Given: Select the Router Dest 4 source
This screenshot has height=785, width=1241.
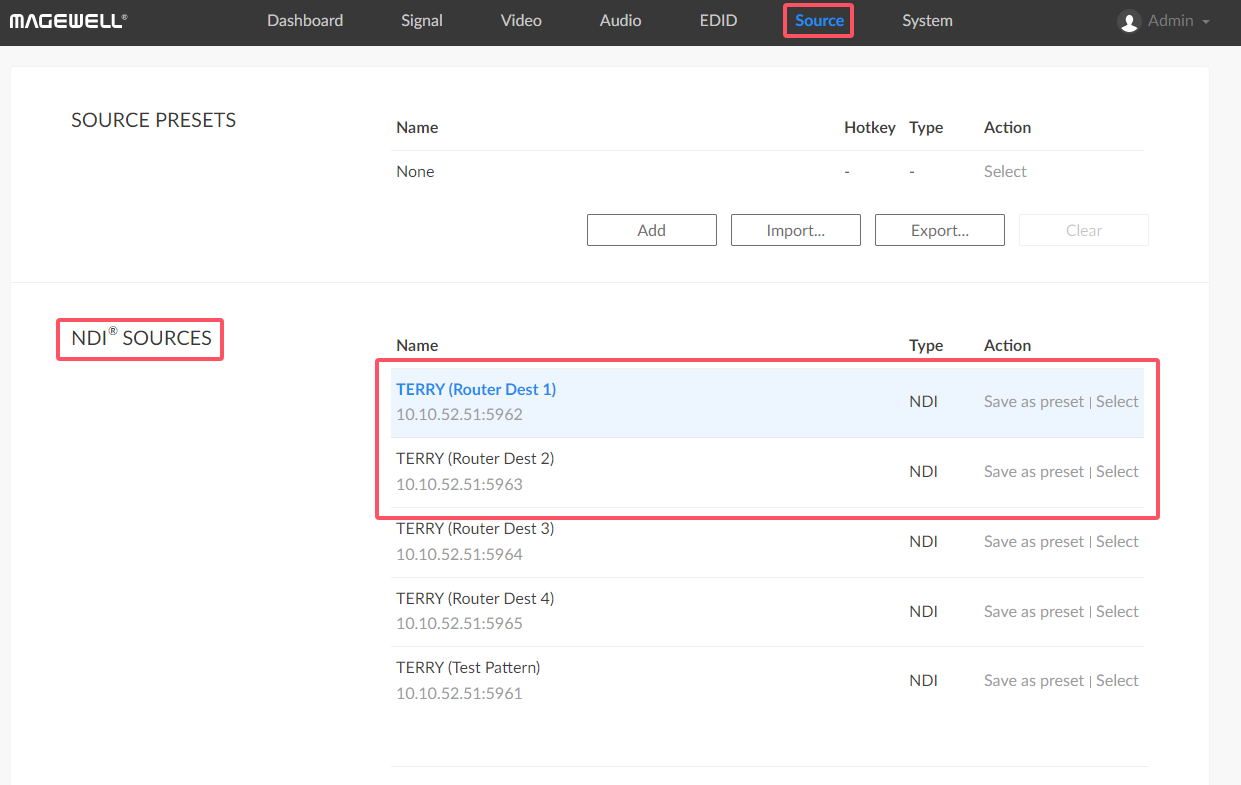Looking at the screenshot, I should pos(1117,612).
